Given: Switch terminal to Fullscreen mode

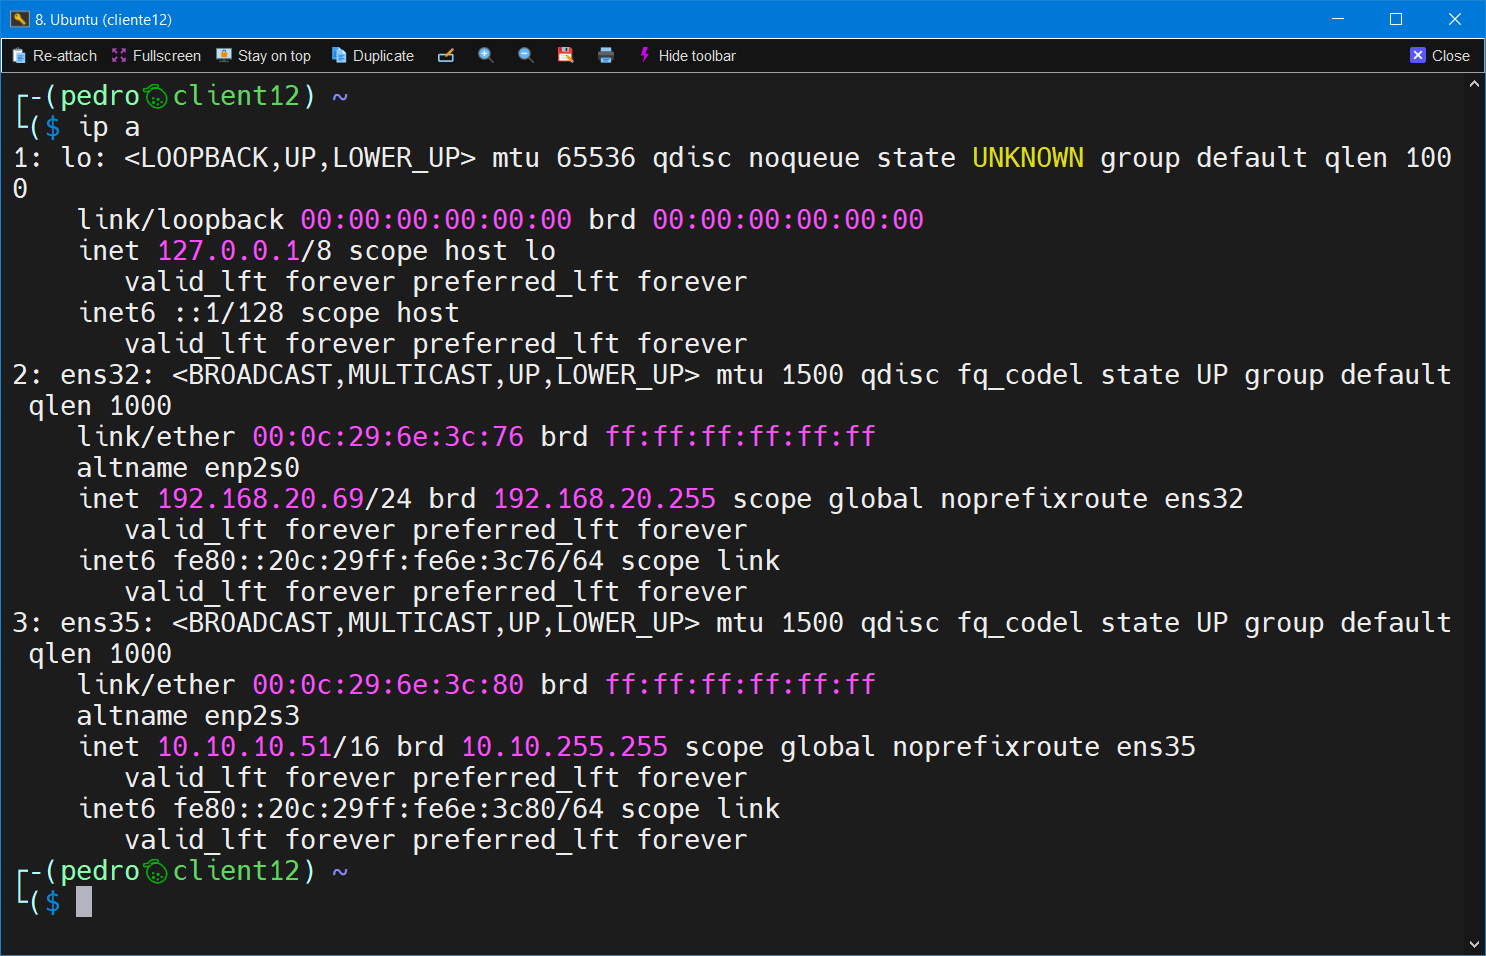Looking at the screenshot, I should click(156, 56).
